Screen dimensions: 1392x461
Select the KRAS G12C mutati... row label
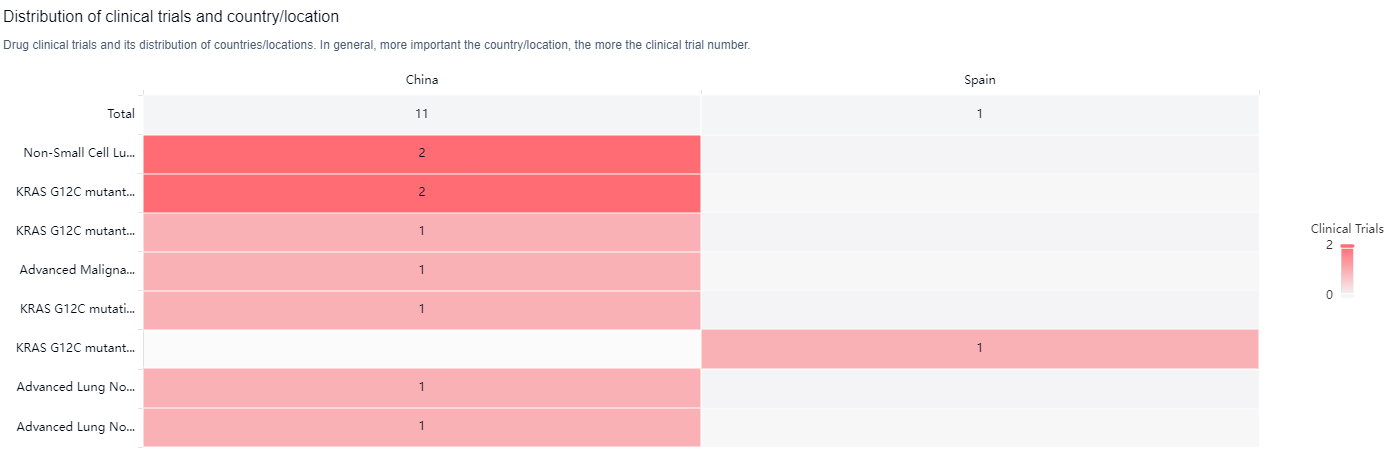(76, 309)
